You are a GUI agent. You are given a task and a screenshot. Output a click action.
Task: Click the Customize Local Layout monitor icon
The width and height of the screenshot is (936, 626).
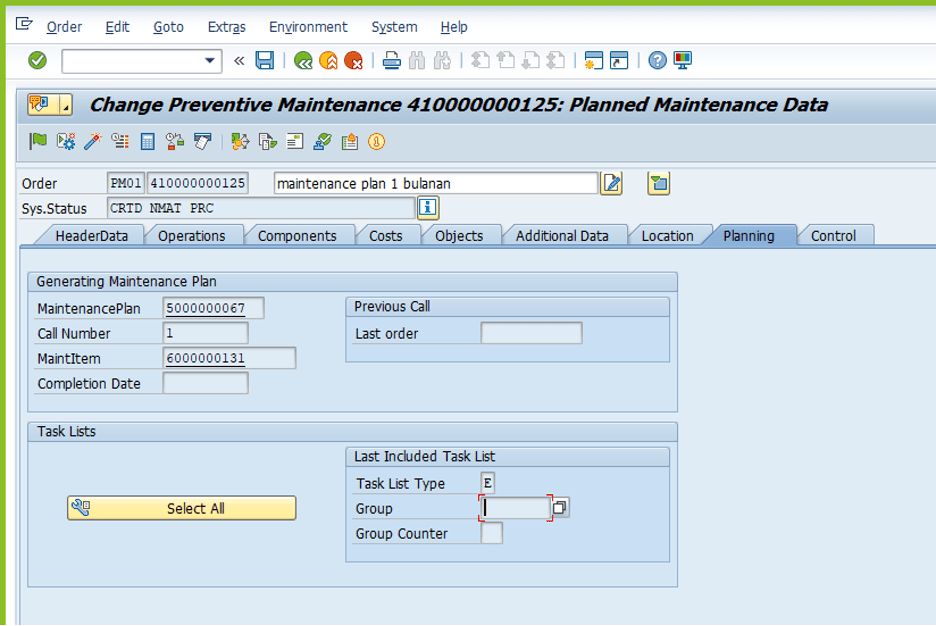[x=683, y=61]
